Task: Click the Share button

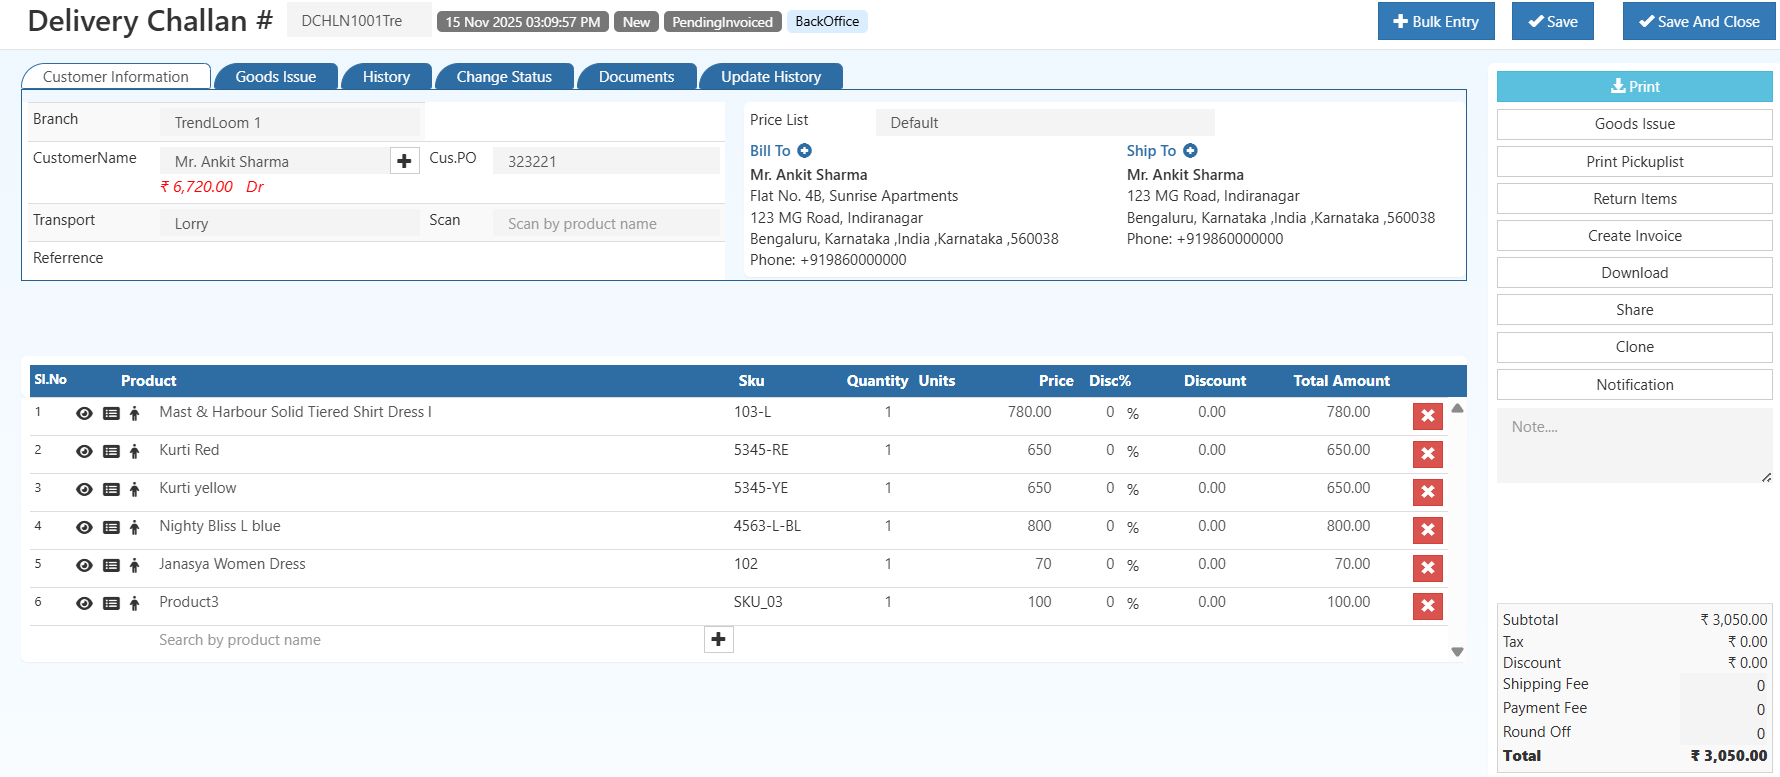Action: click(1634, 310)
